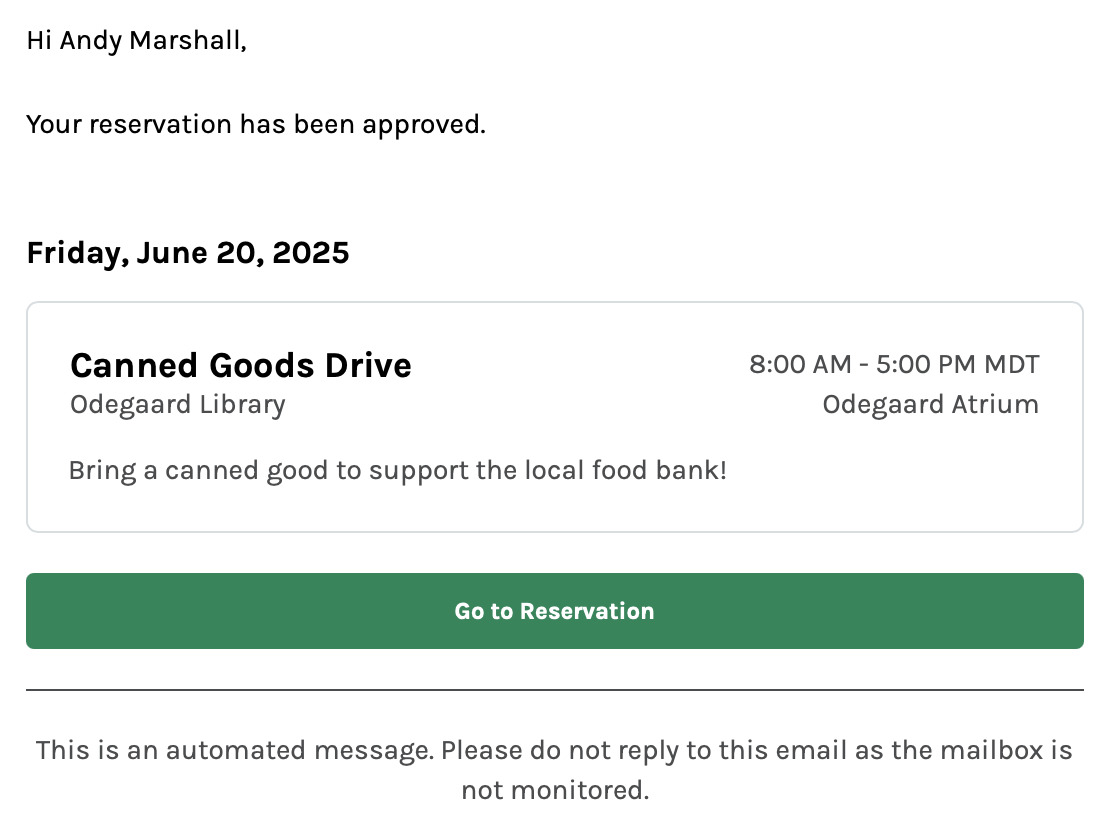Screen dimensions: 1108x838
Task: Open the Canned Goods Drive event title
Action: click(240, 366)
